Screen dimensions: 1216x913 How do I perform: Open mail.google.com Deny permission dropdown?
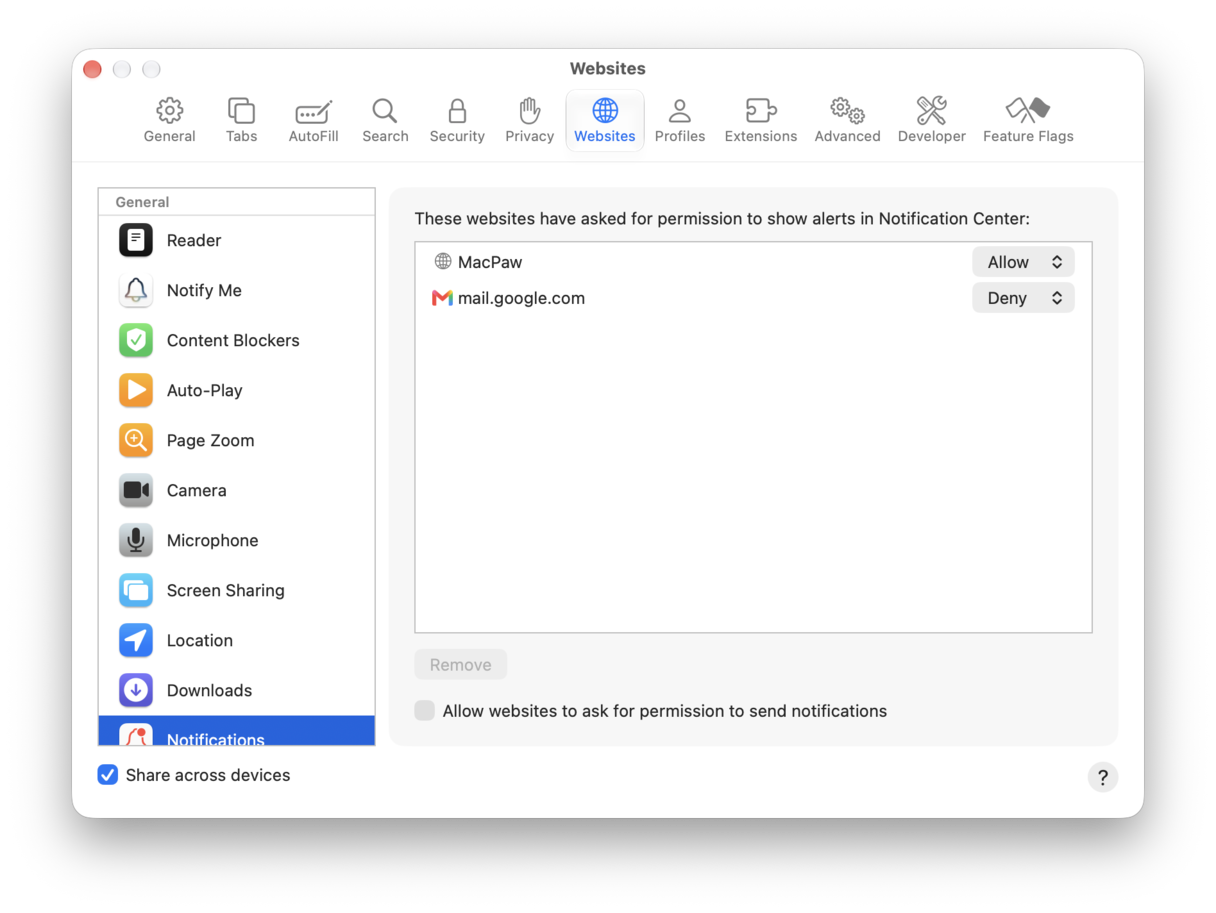[1023, 298]
